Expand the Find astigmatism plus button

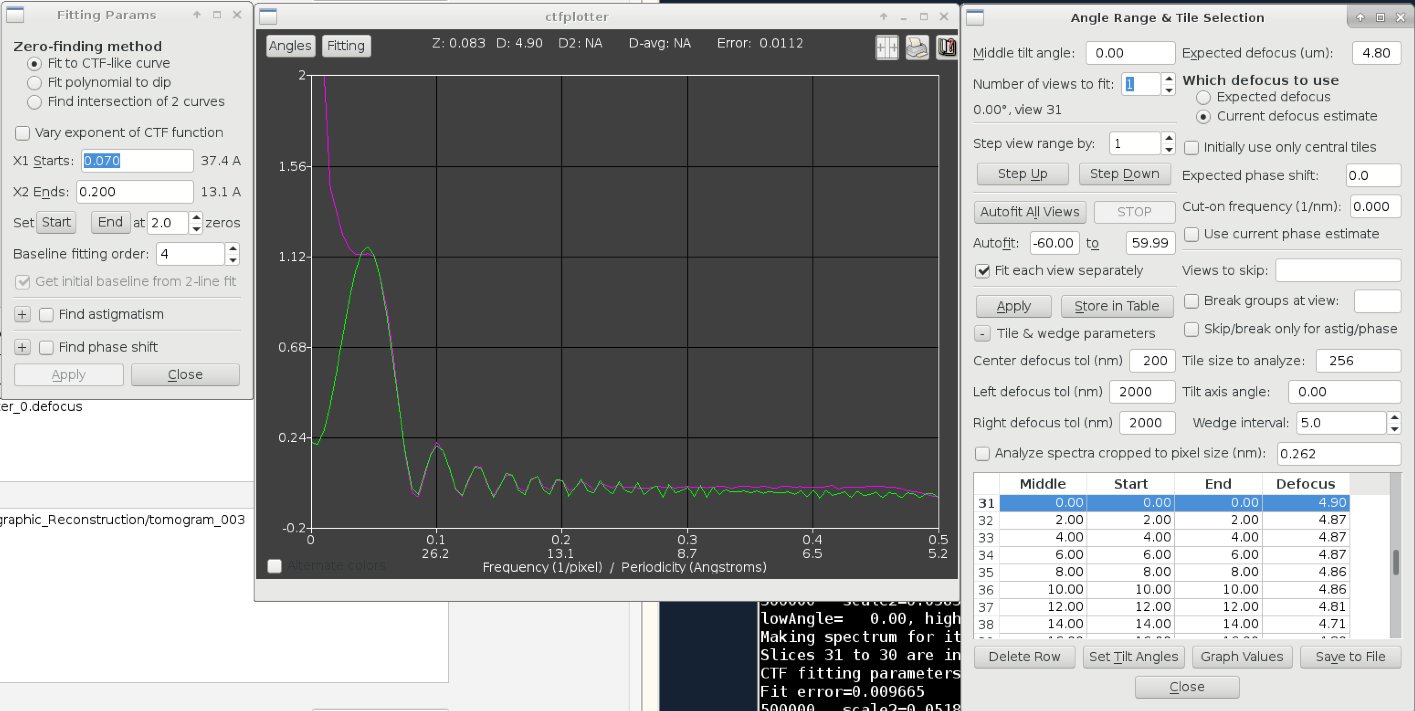(x=22, y=315)
